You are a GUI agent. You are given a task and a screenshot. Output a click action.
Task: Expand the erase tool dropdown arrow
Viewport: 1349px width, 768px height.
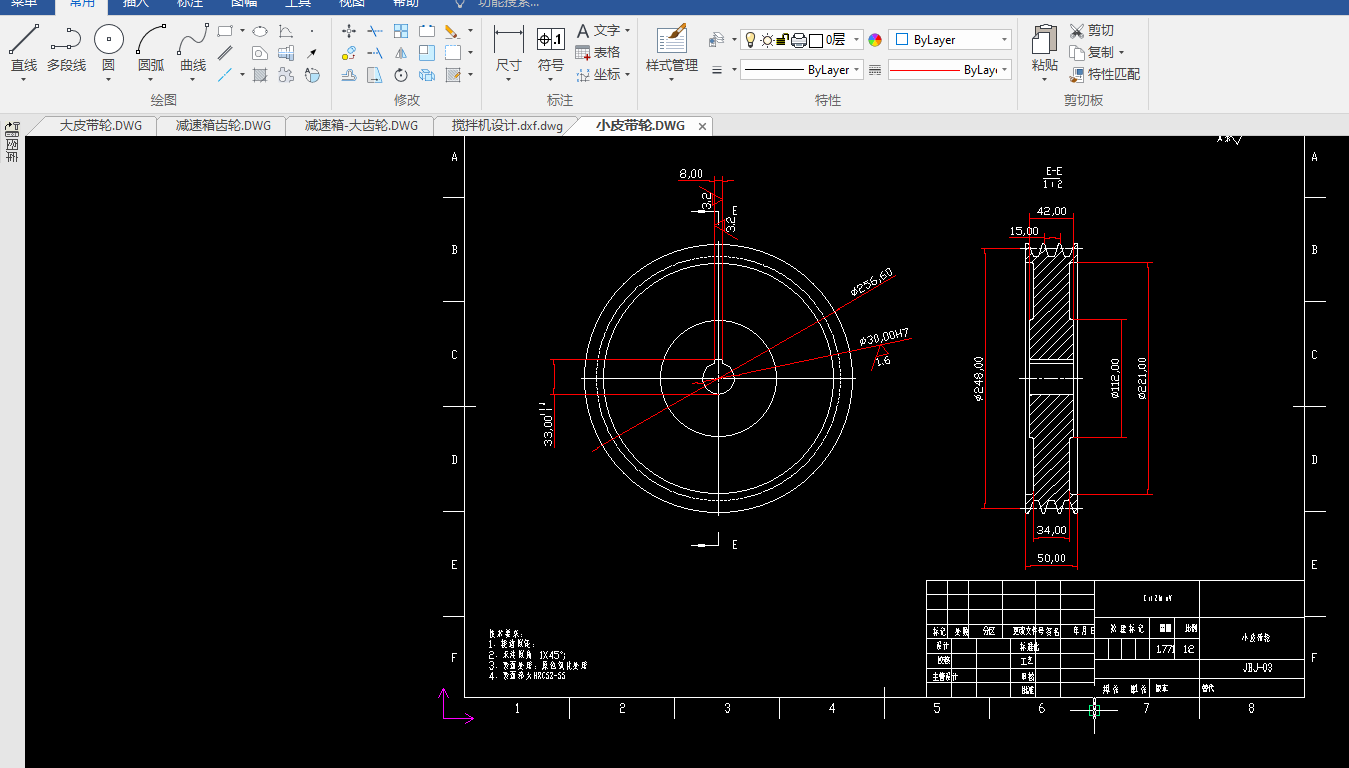coord(469,31)
